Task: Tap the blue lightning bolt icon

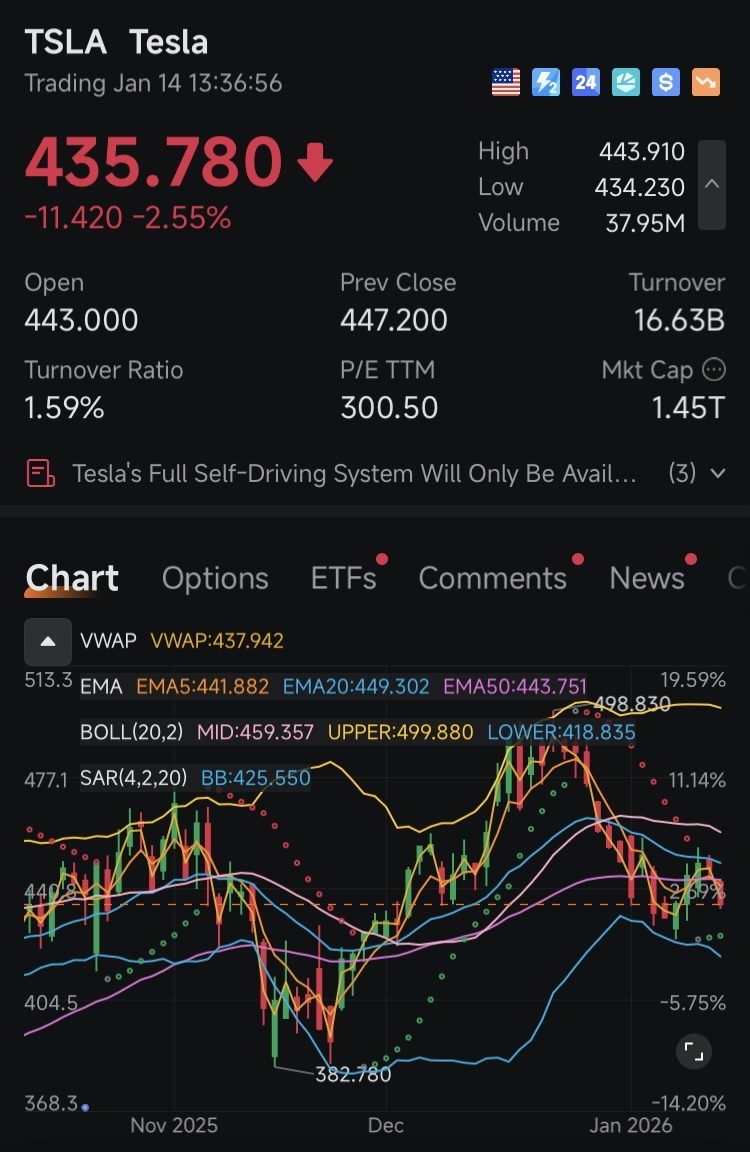Action: pos(546,82)
